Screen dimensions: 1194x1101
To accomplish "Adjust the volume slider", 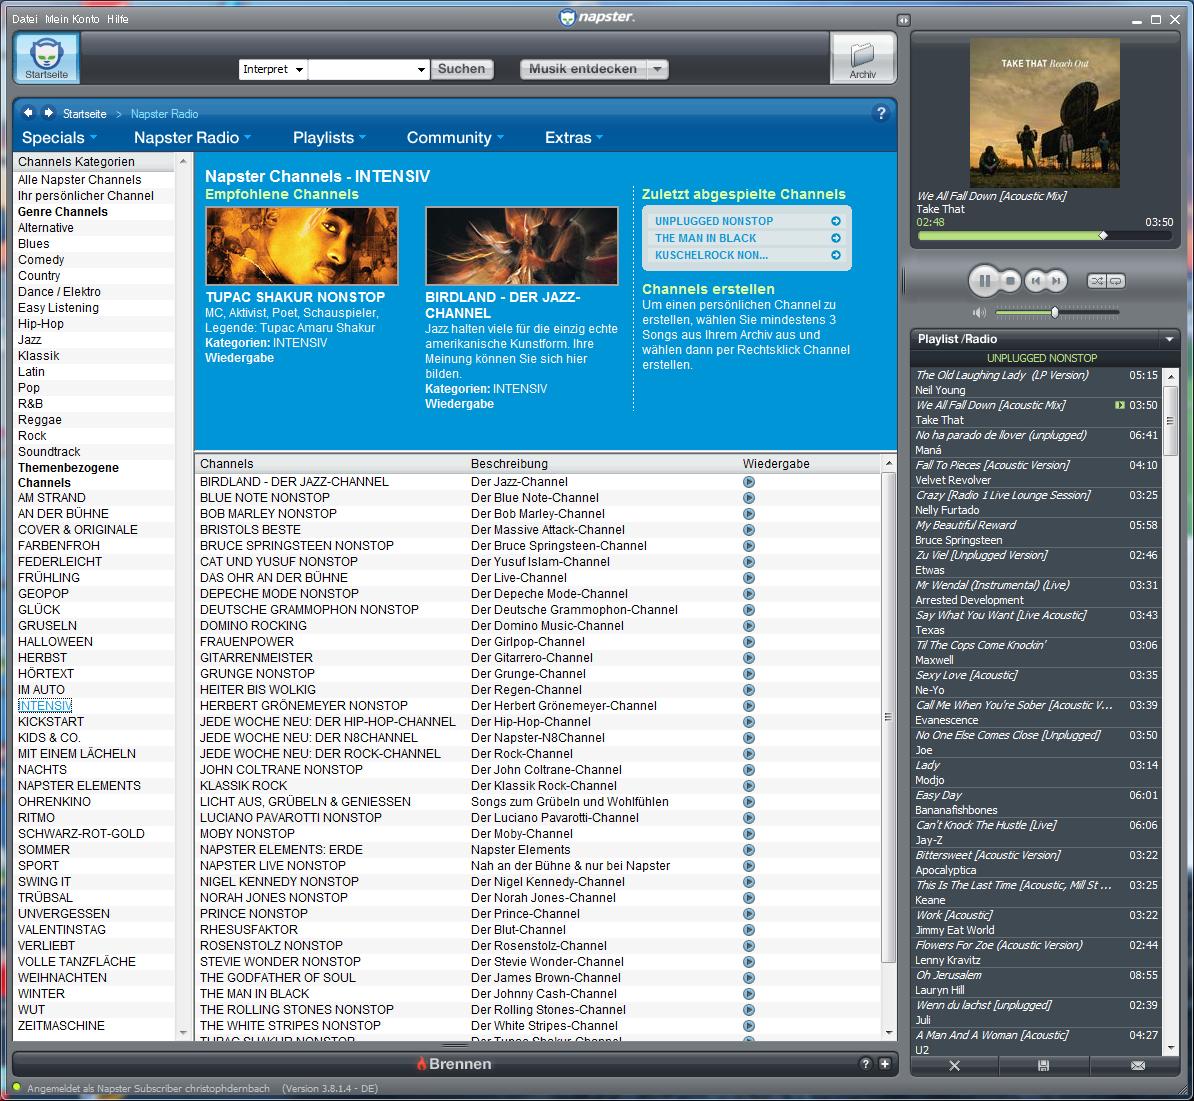I will 1057,312.
